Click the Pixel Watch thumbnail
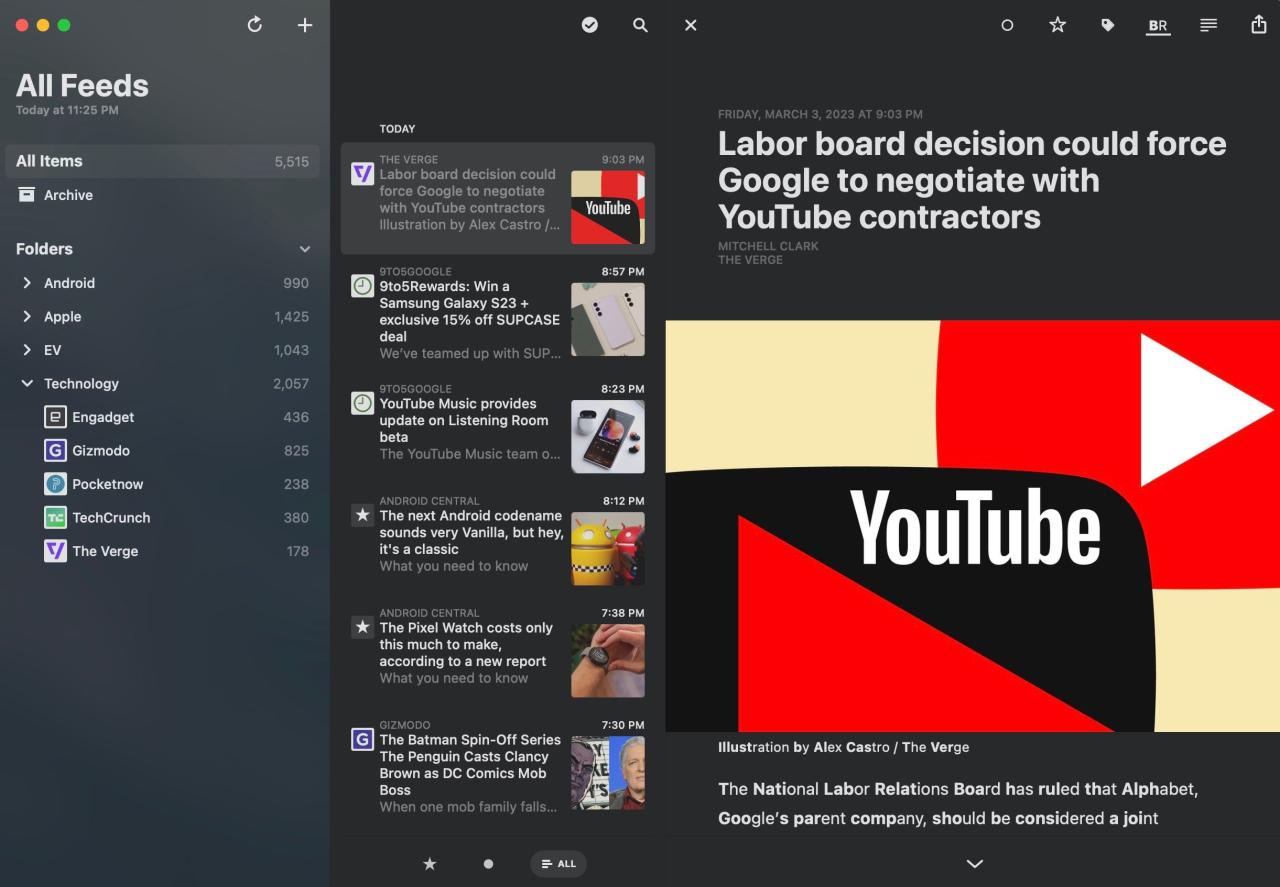Viewport: 1280px width, 887px height. 608,661
